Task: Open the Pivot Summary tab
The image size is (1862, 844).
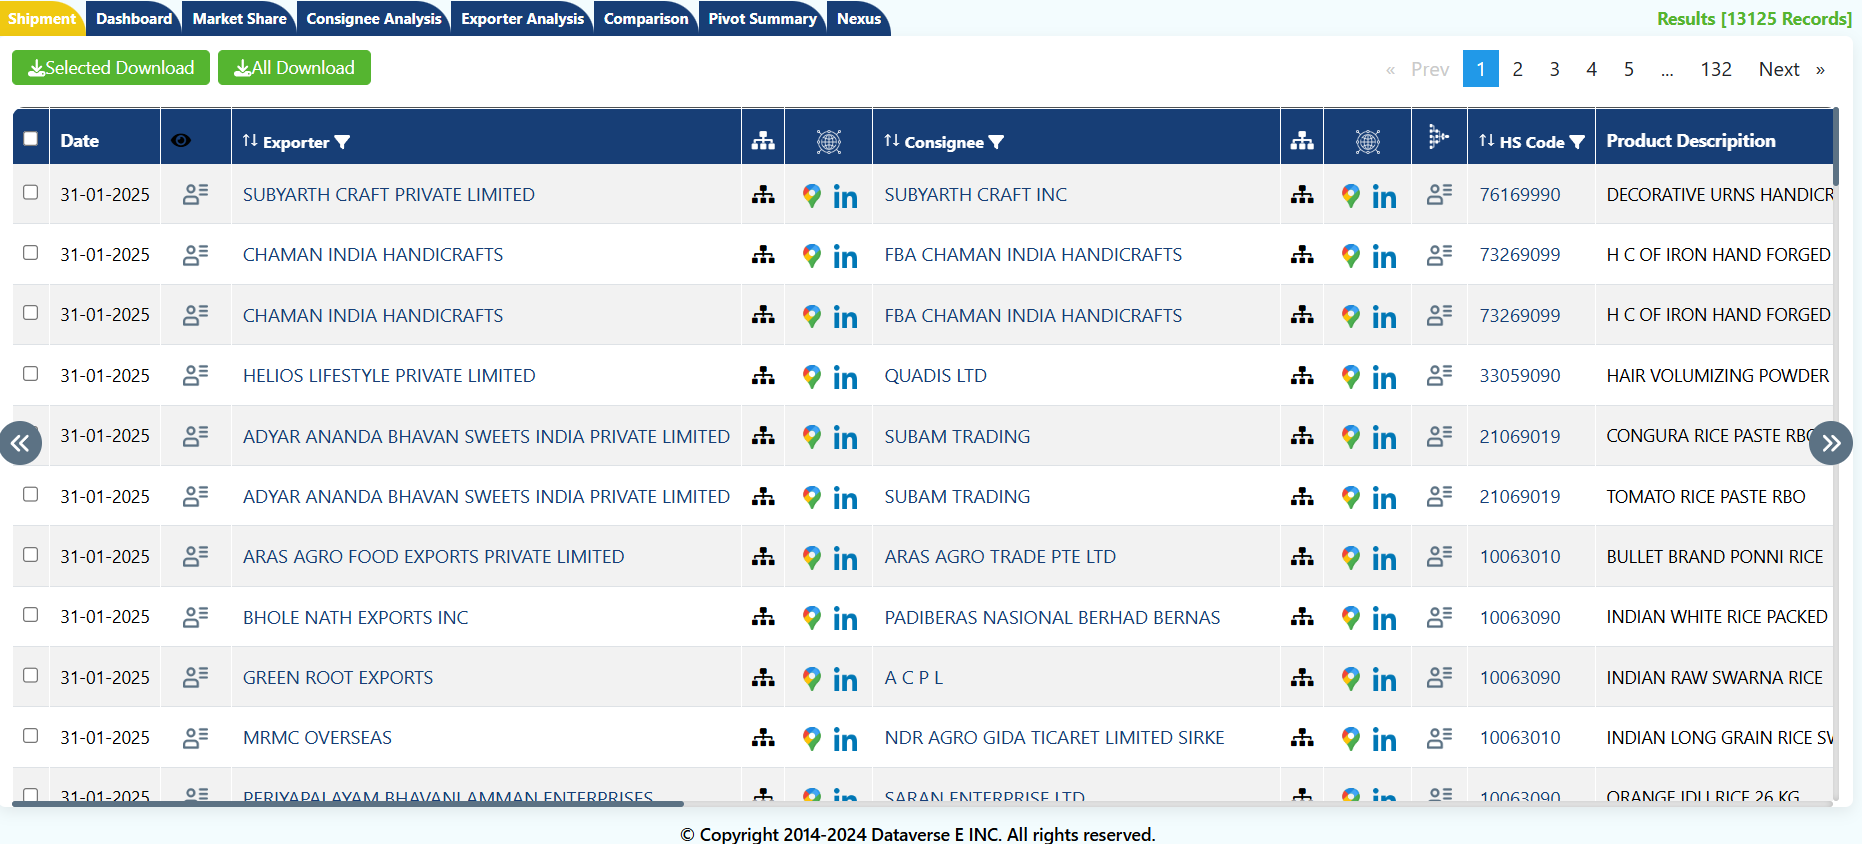Action: coord(762,18)
